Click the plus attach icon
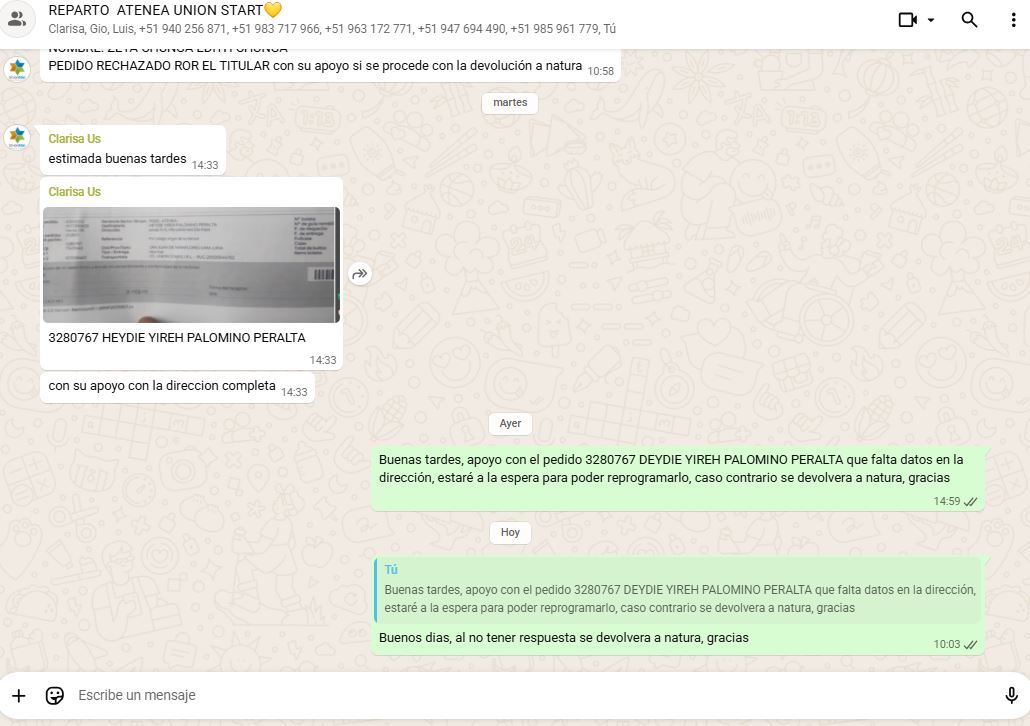The width and height of the screenshot is (1030, 726). [18, 695]
